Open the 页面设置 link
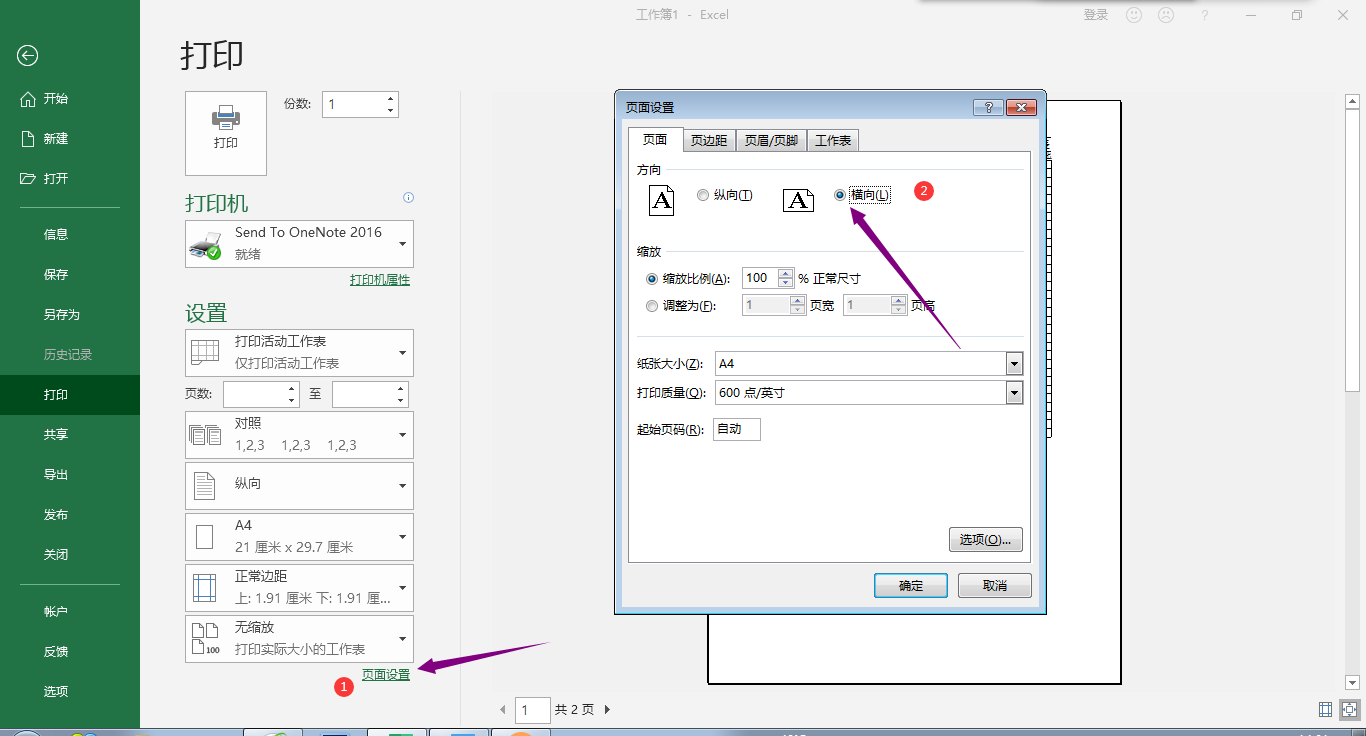The image size is (1366, 736). coord(385,674)
